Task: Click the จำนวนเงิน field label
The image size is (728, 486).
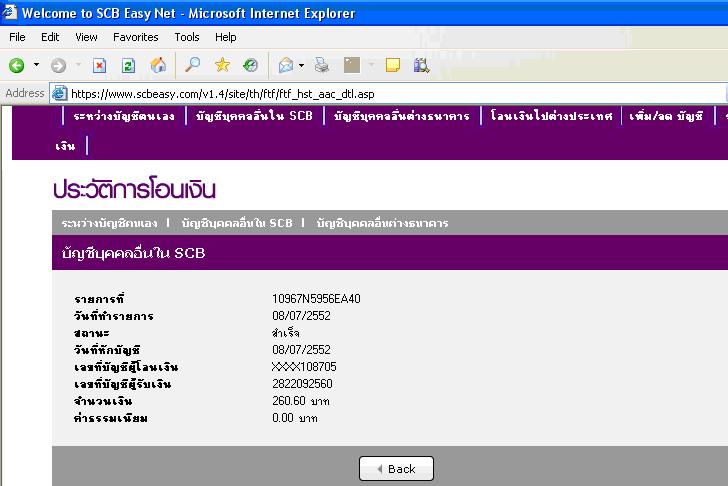Action: [x=103, y=401]
